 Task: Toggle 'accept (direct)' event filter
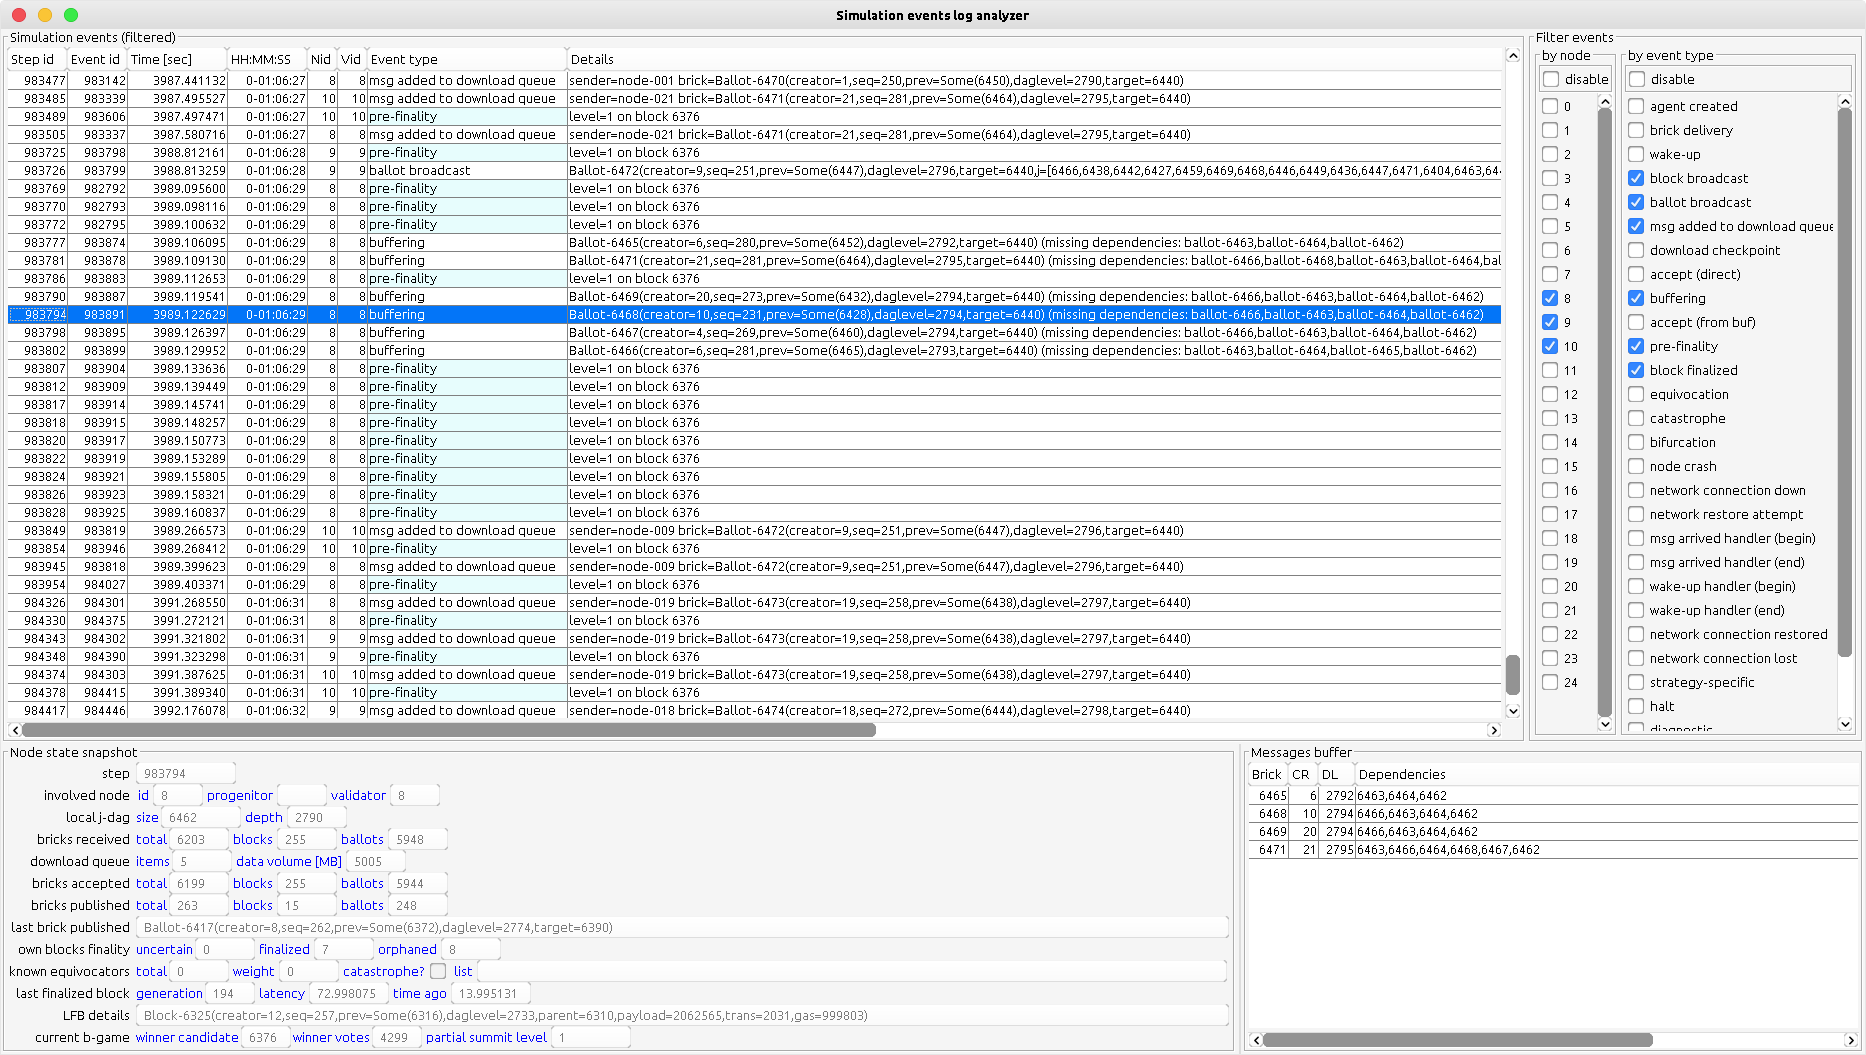[1636, 274]
